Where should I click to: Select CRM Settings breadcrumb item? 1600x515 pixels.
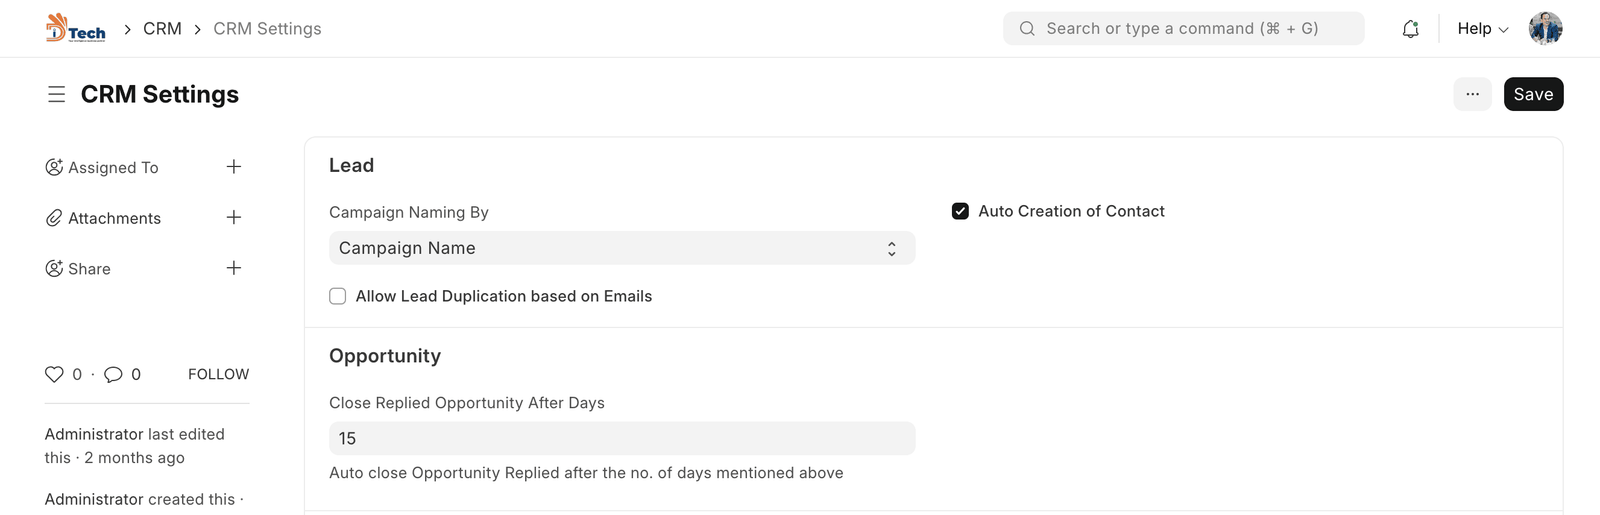point(267,29)
